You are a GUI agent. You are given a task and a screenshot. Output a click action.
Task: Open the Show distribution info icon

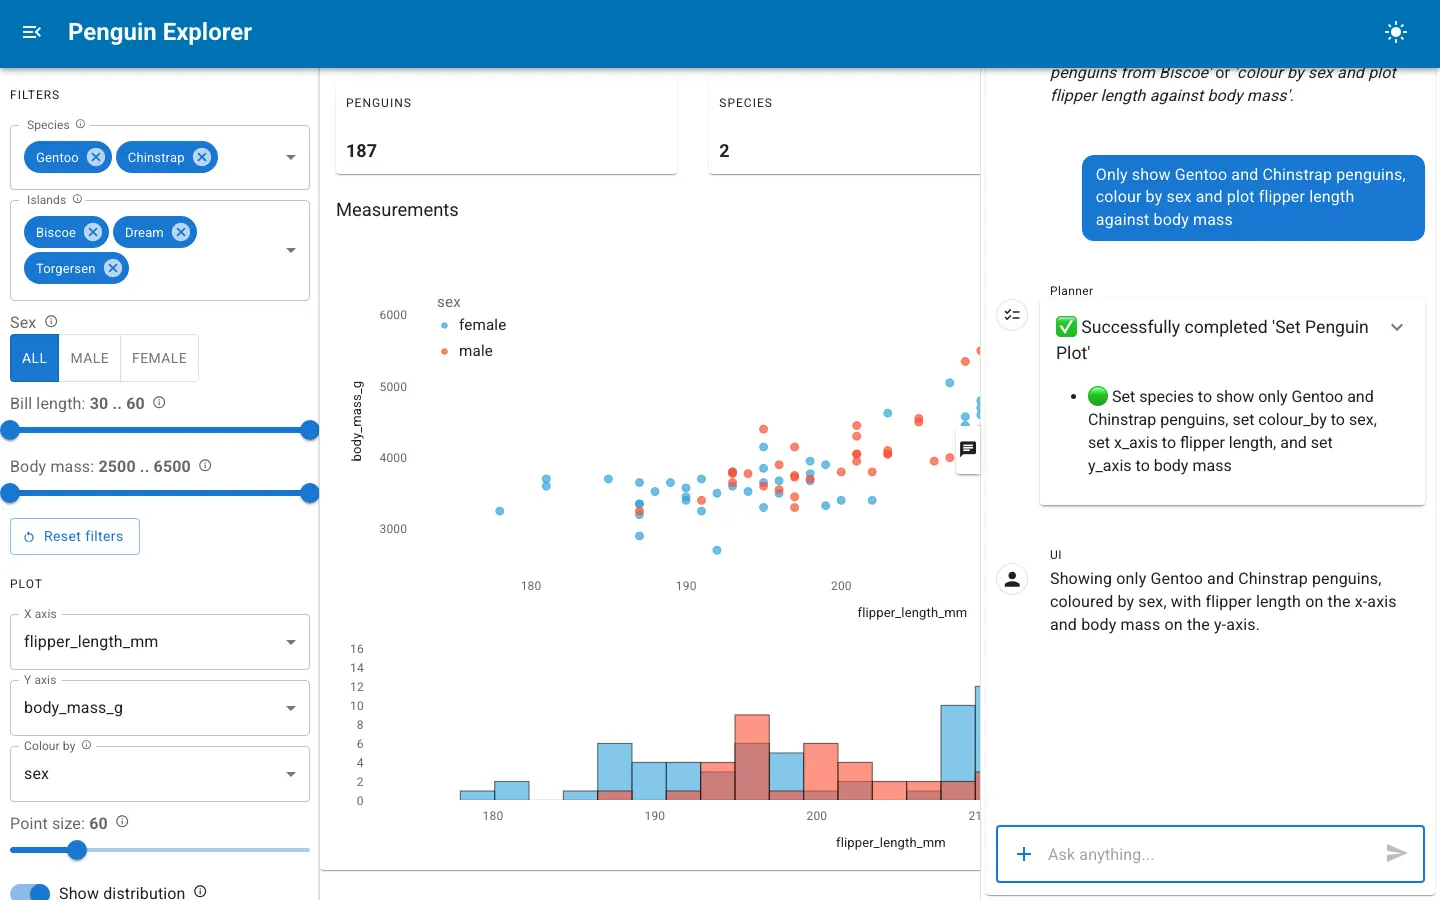click(200, 891)
